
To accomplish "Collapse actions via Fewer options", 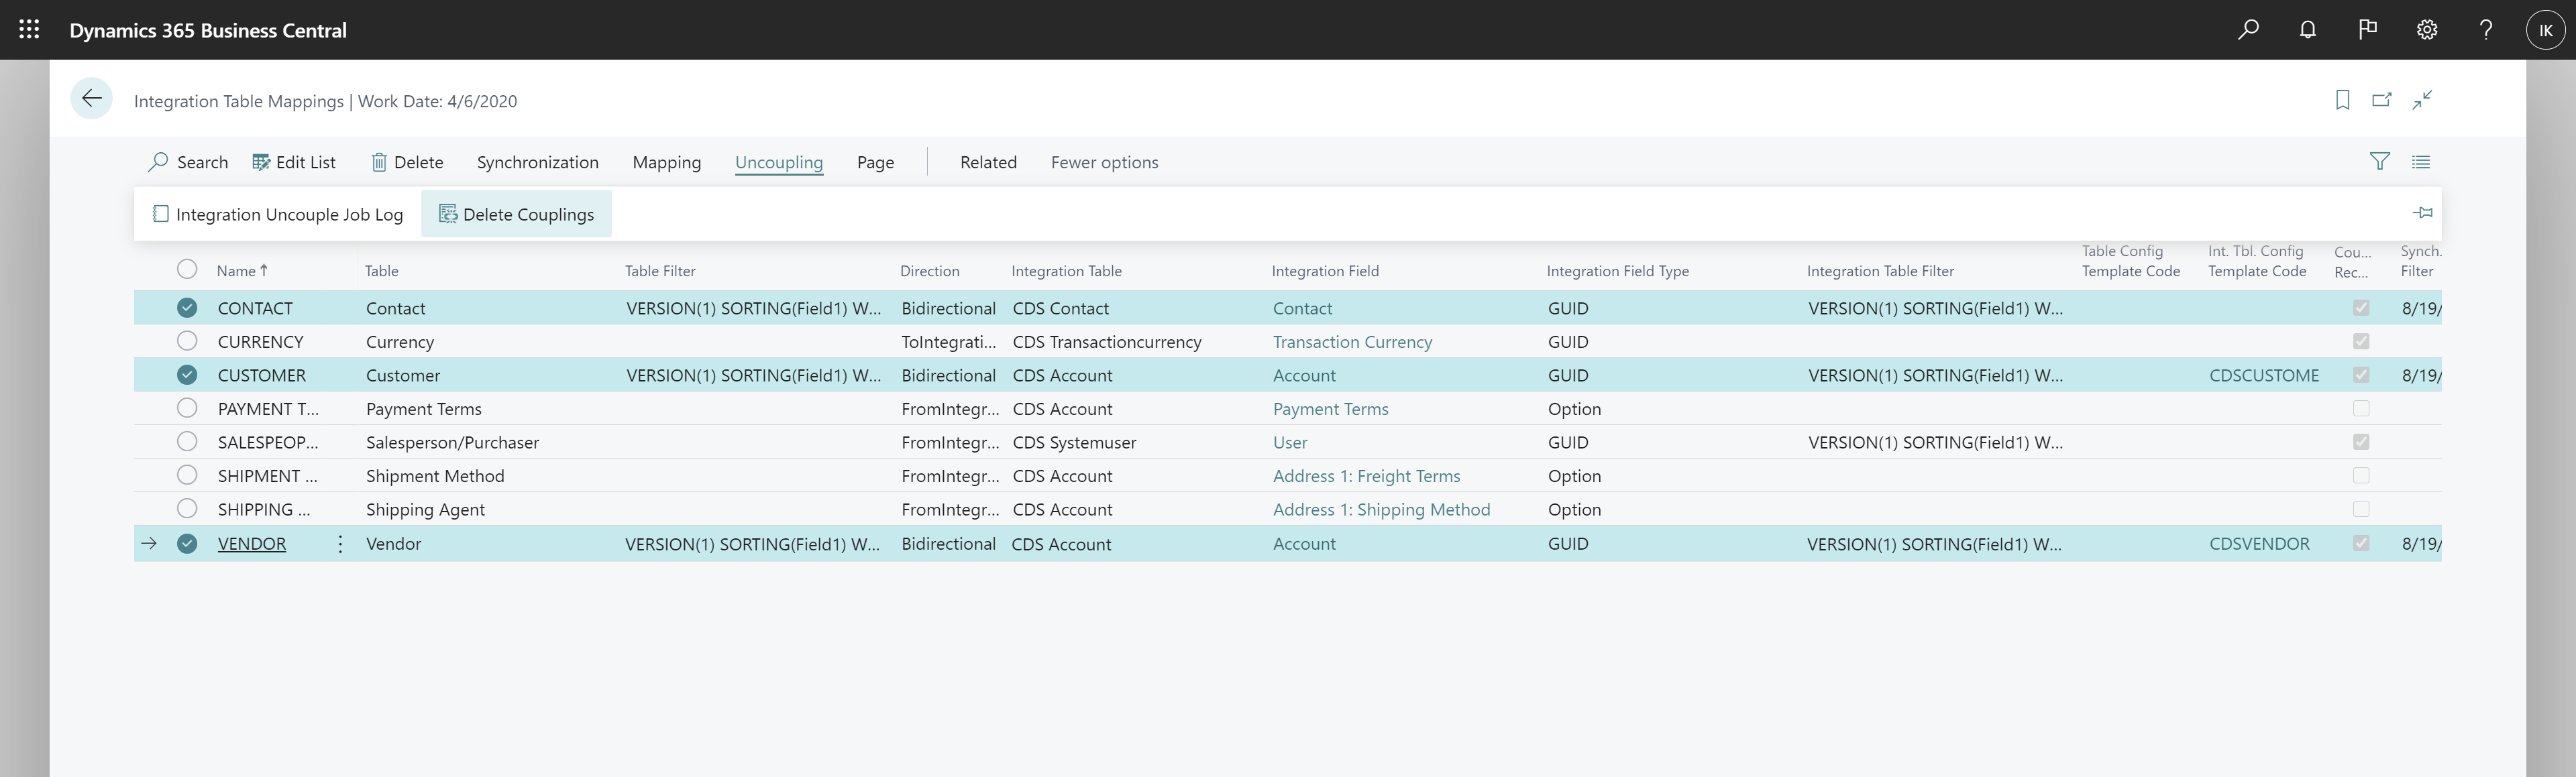I will (1104, 161).
